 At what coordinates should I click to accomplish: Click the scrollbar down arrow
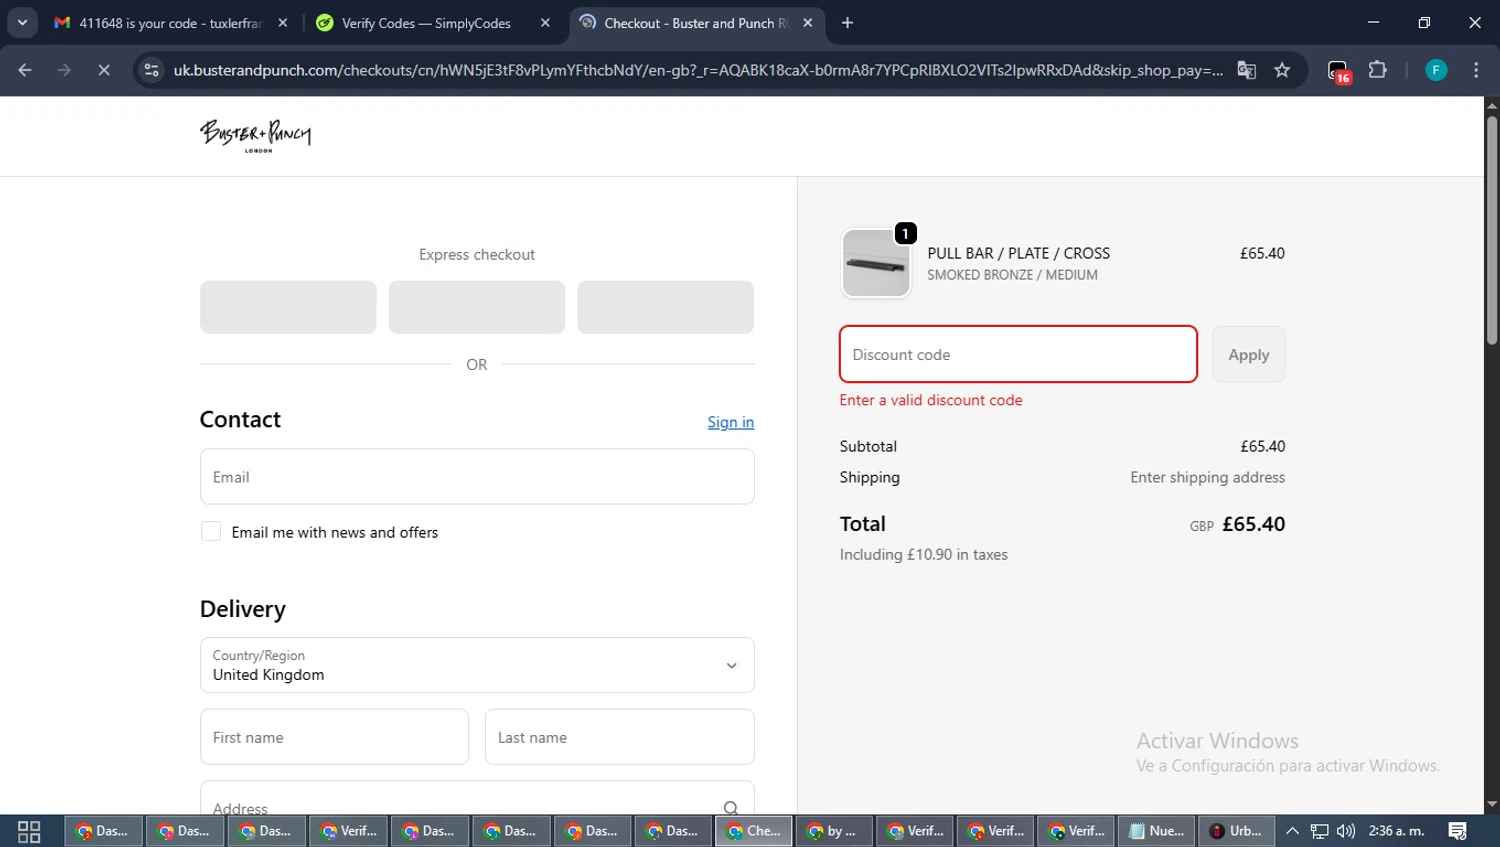click(1491, 805)
